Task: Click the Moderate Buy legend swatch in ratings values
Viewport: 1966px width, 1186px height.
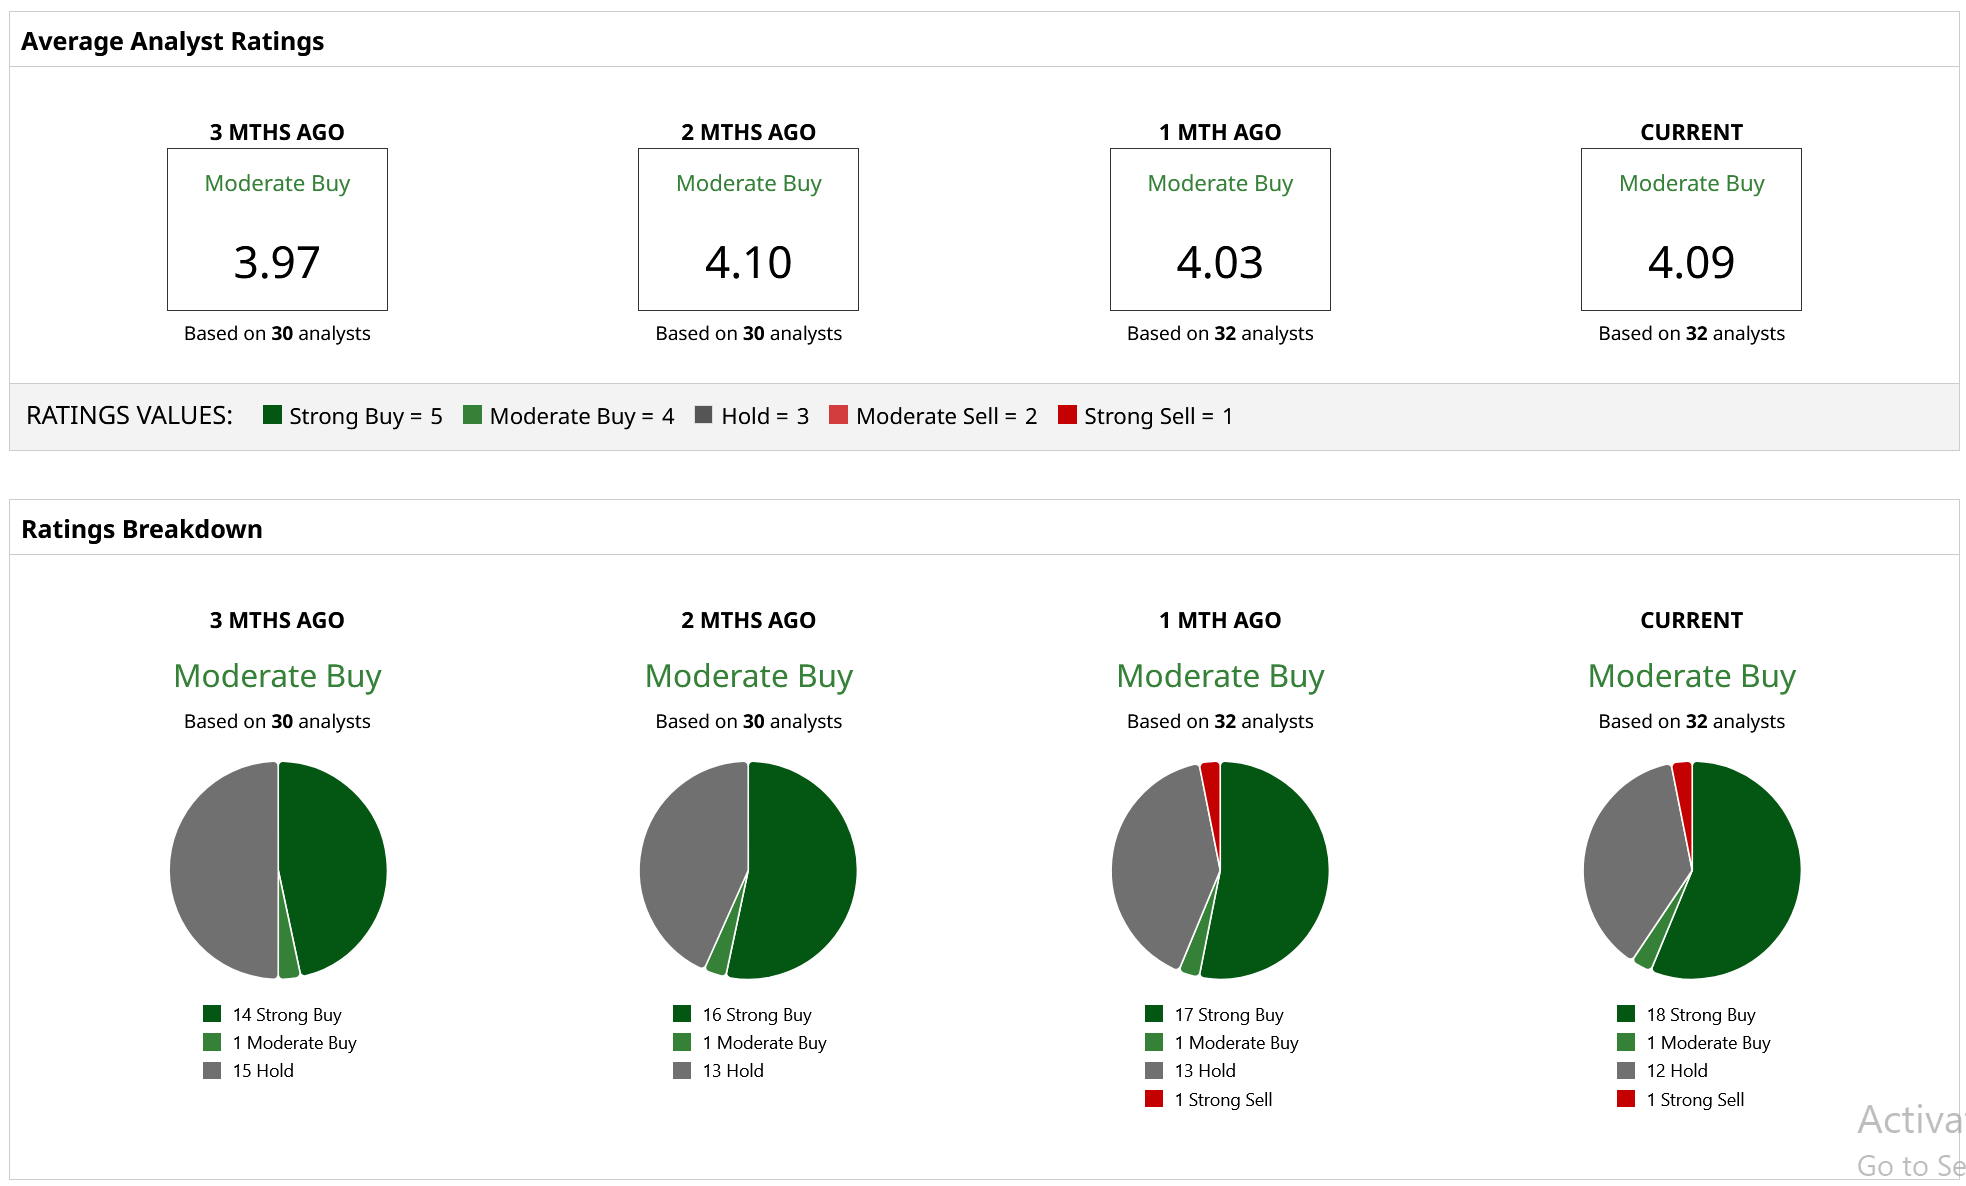Action: [473, 415]
